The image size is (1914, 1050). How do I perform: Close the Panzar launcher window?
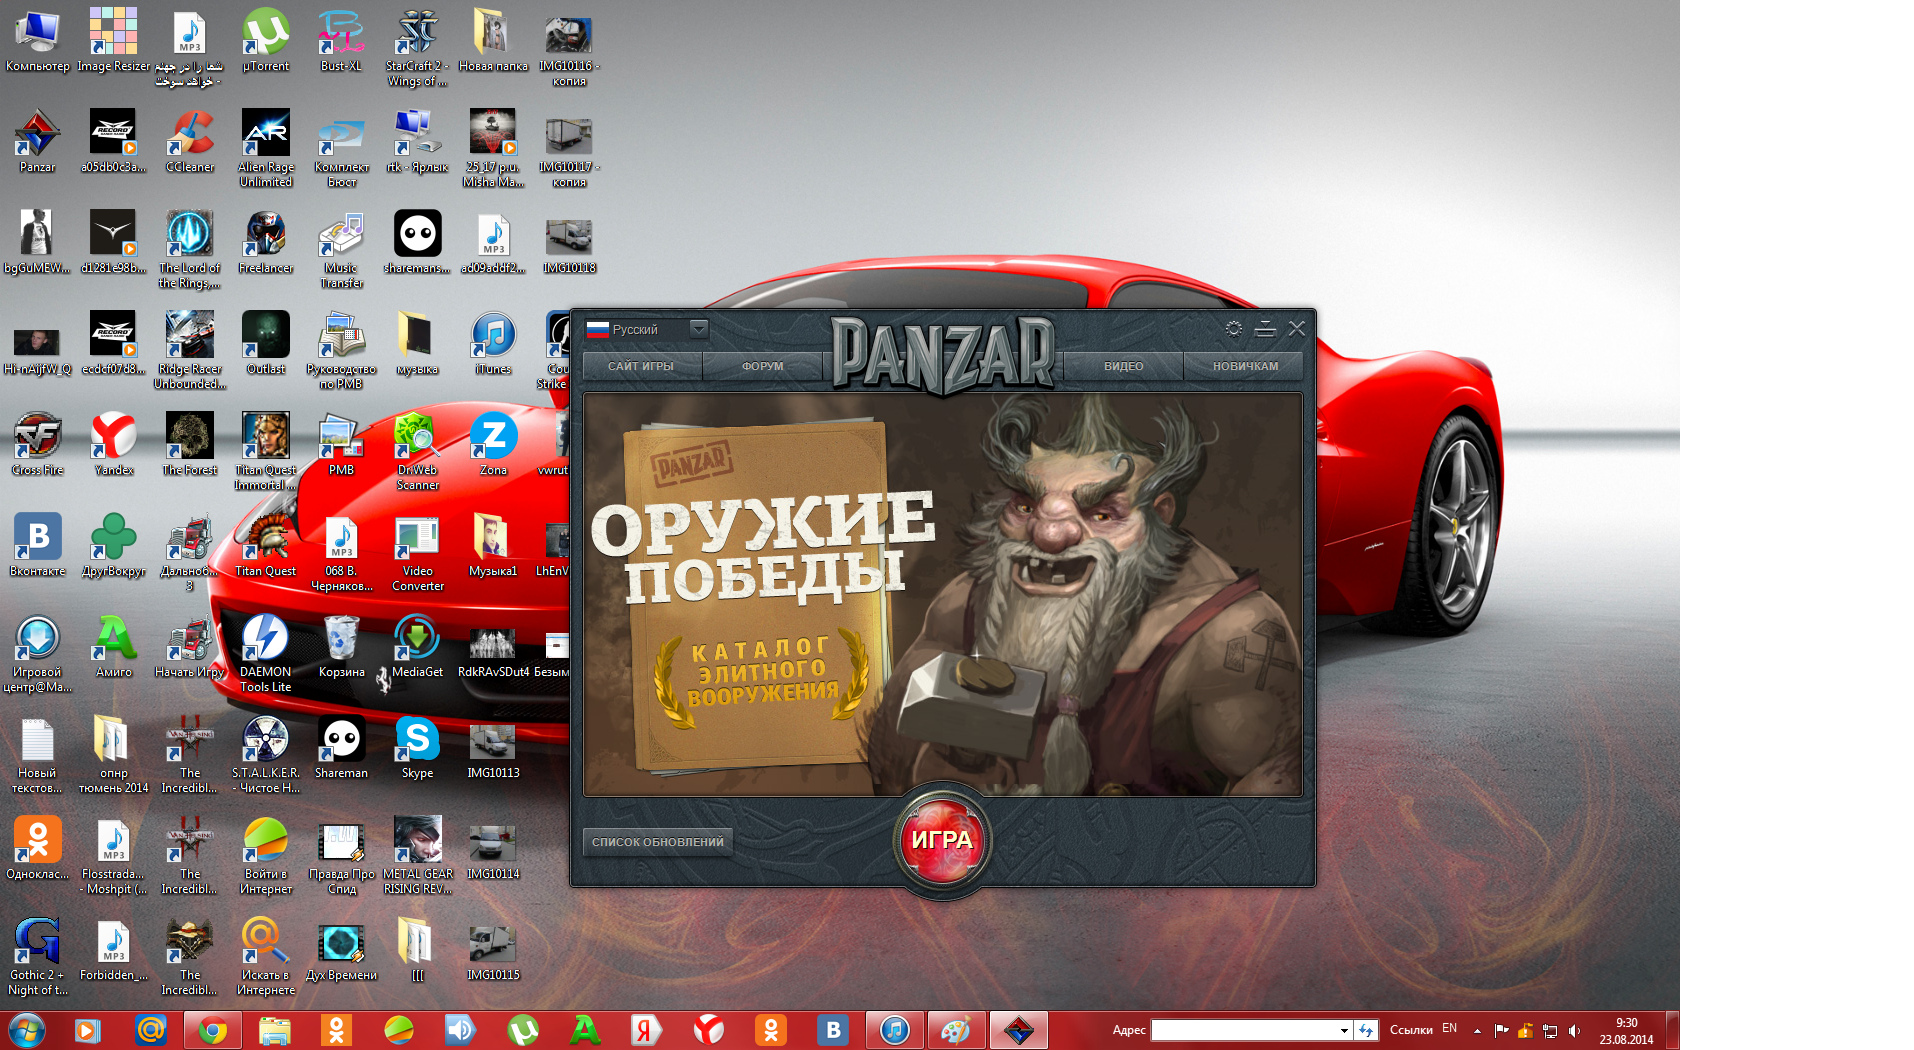tap(1297, 329)
